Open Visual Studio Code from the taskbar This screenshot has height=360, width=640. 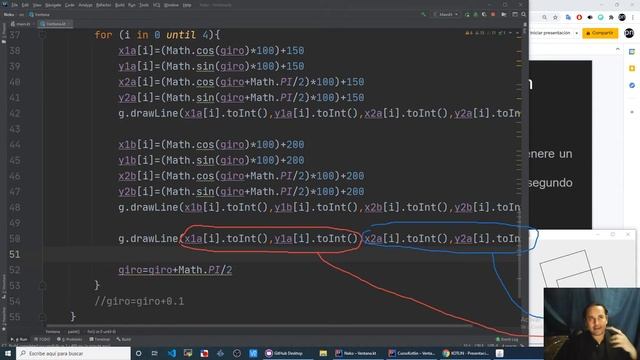[x=172, y=353]
